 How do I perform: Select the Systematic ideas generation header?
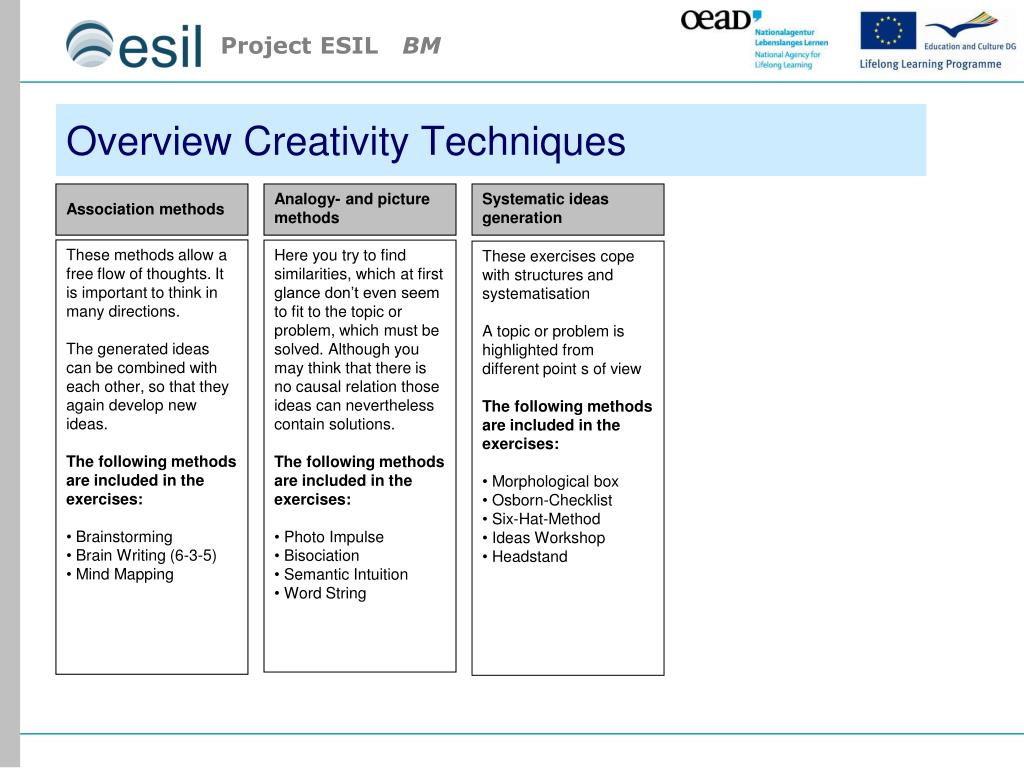[x=568, y=209]
